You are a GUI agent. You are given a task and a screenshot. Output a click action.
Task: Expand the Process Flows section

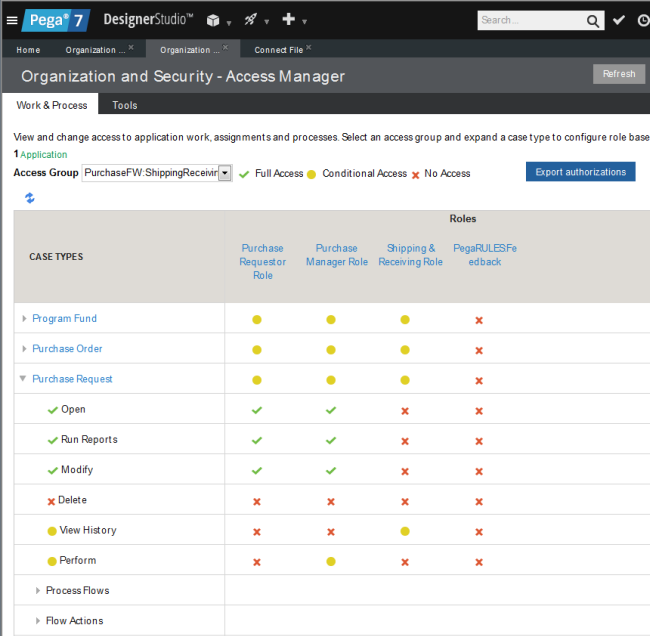tap(38, 591)
